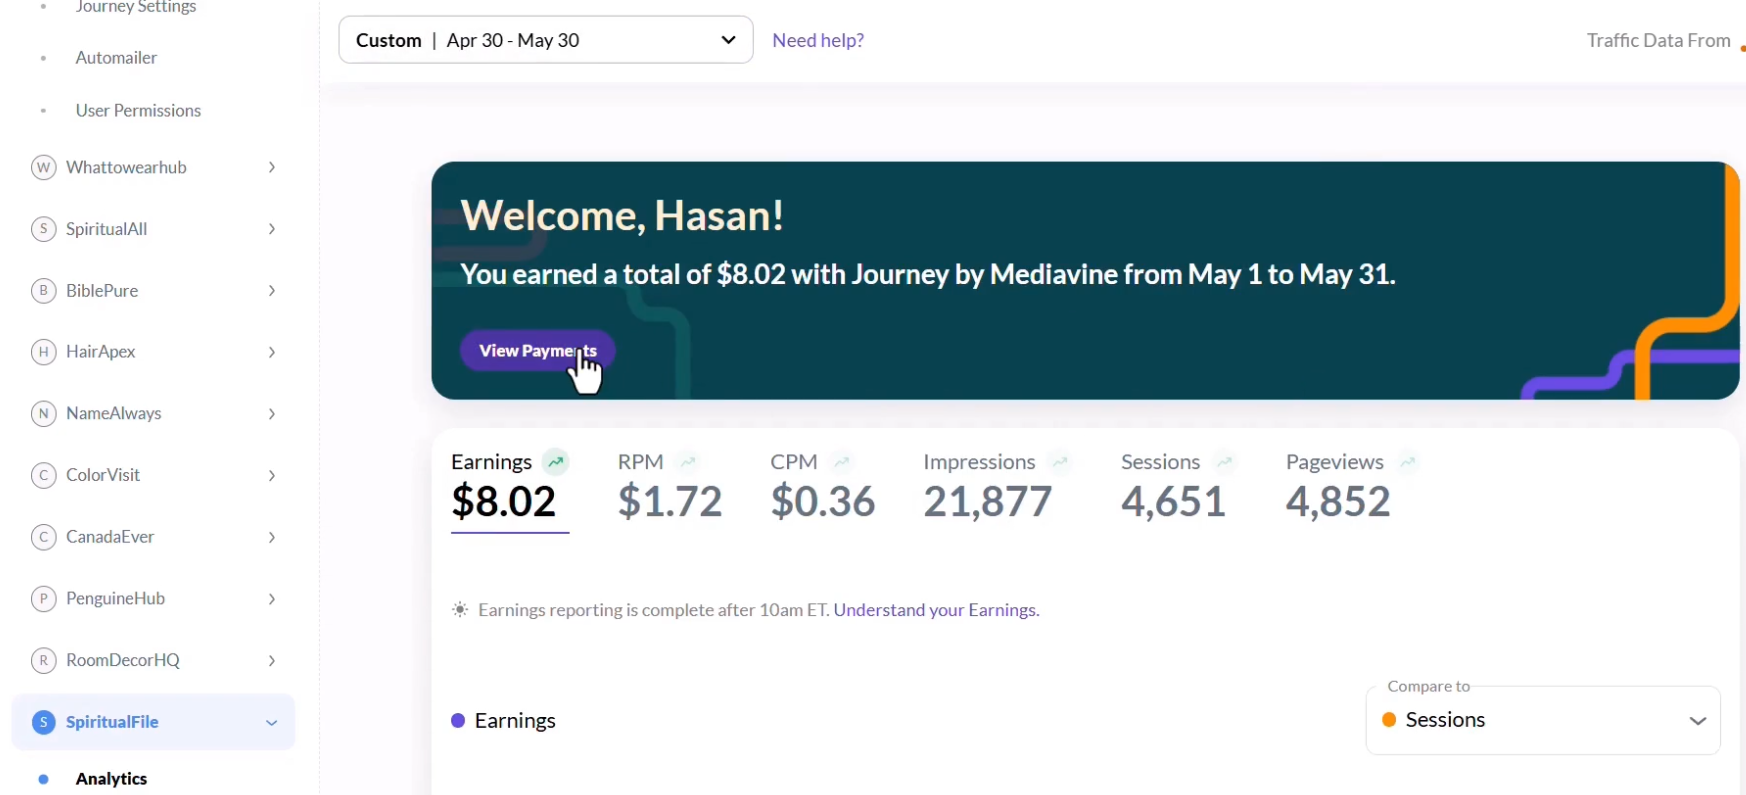Expand the CanadaEver site chevron
Screen dimensions: 1746x795
click(271, 537)
